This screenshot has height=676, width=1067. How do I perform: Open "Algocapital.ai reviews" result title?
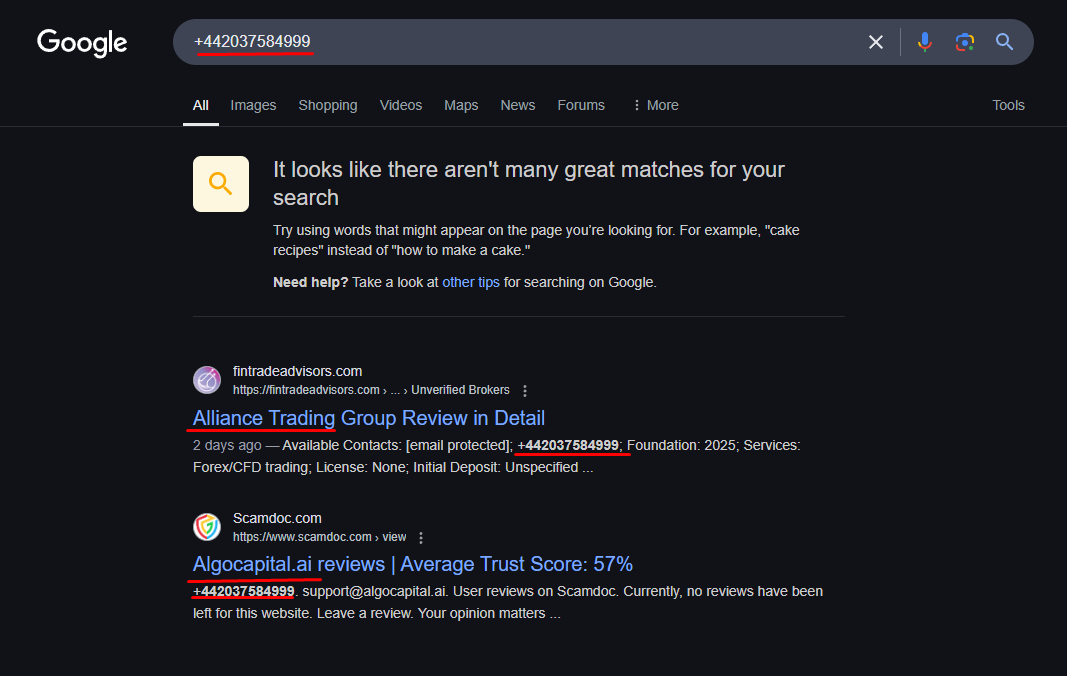(412, 564)
